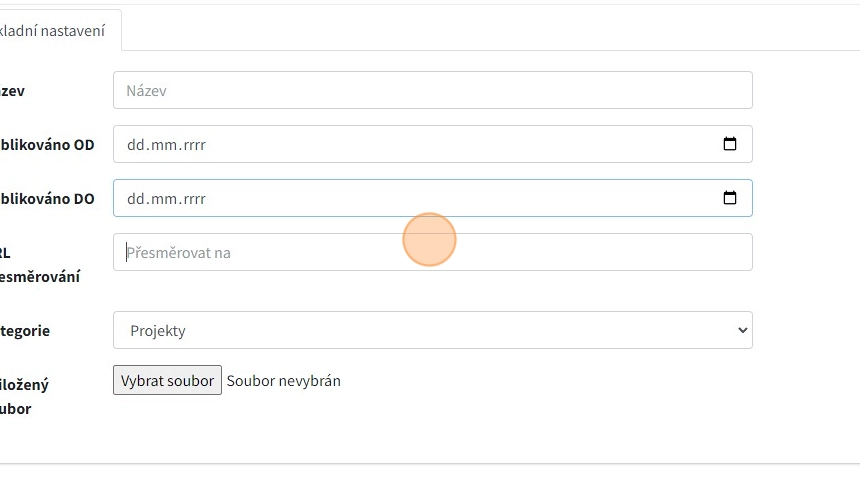Click the Přiložený soubor label
This screenshot has width=860, height=481.
point(24,396)
